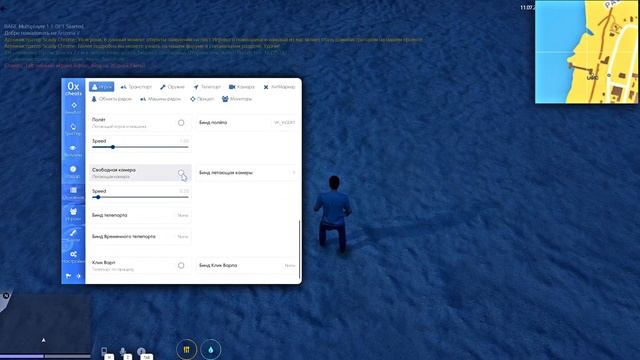Image resolution: width=640 pixels, height=360 pixels.
Task: Open the Настройки gears sidebar section
Action: point(73,256)
